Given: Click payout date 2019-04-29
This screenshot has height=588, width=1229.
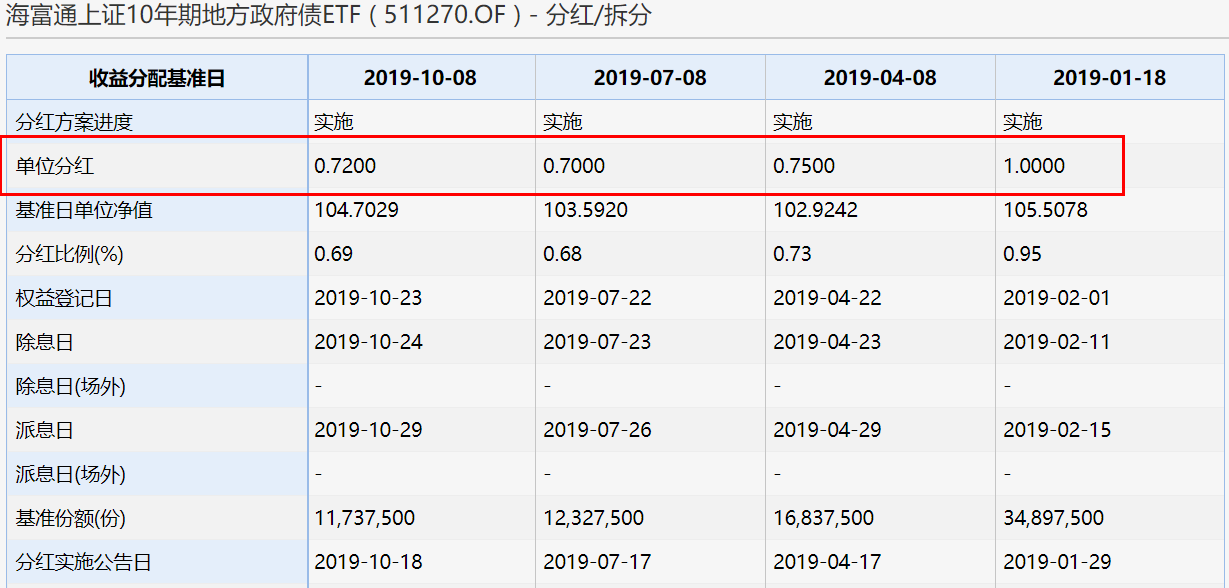Looking at the screenshot, I should pyautogui.click(x=827, y=430).
